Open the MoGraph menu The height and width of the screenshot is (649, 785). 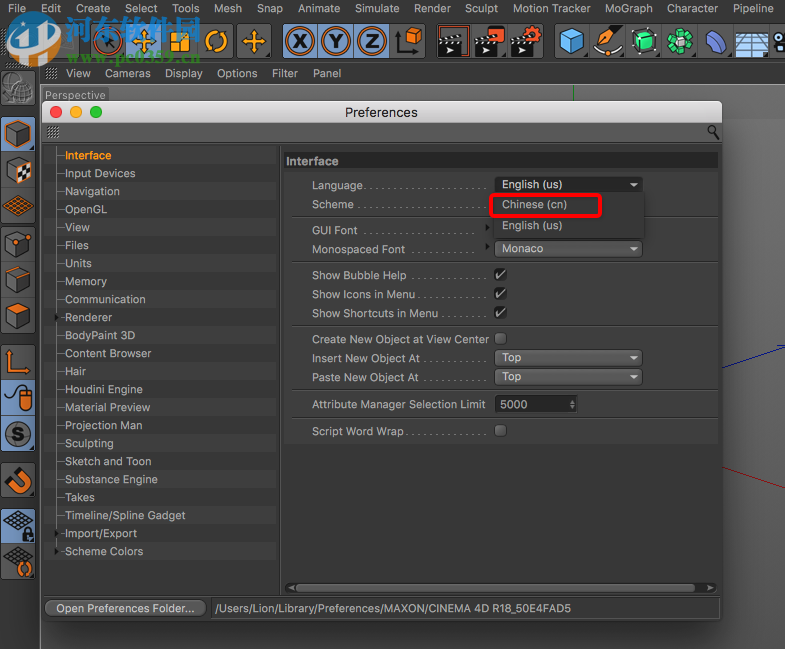point(628,9)
